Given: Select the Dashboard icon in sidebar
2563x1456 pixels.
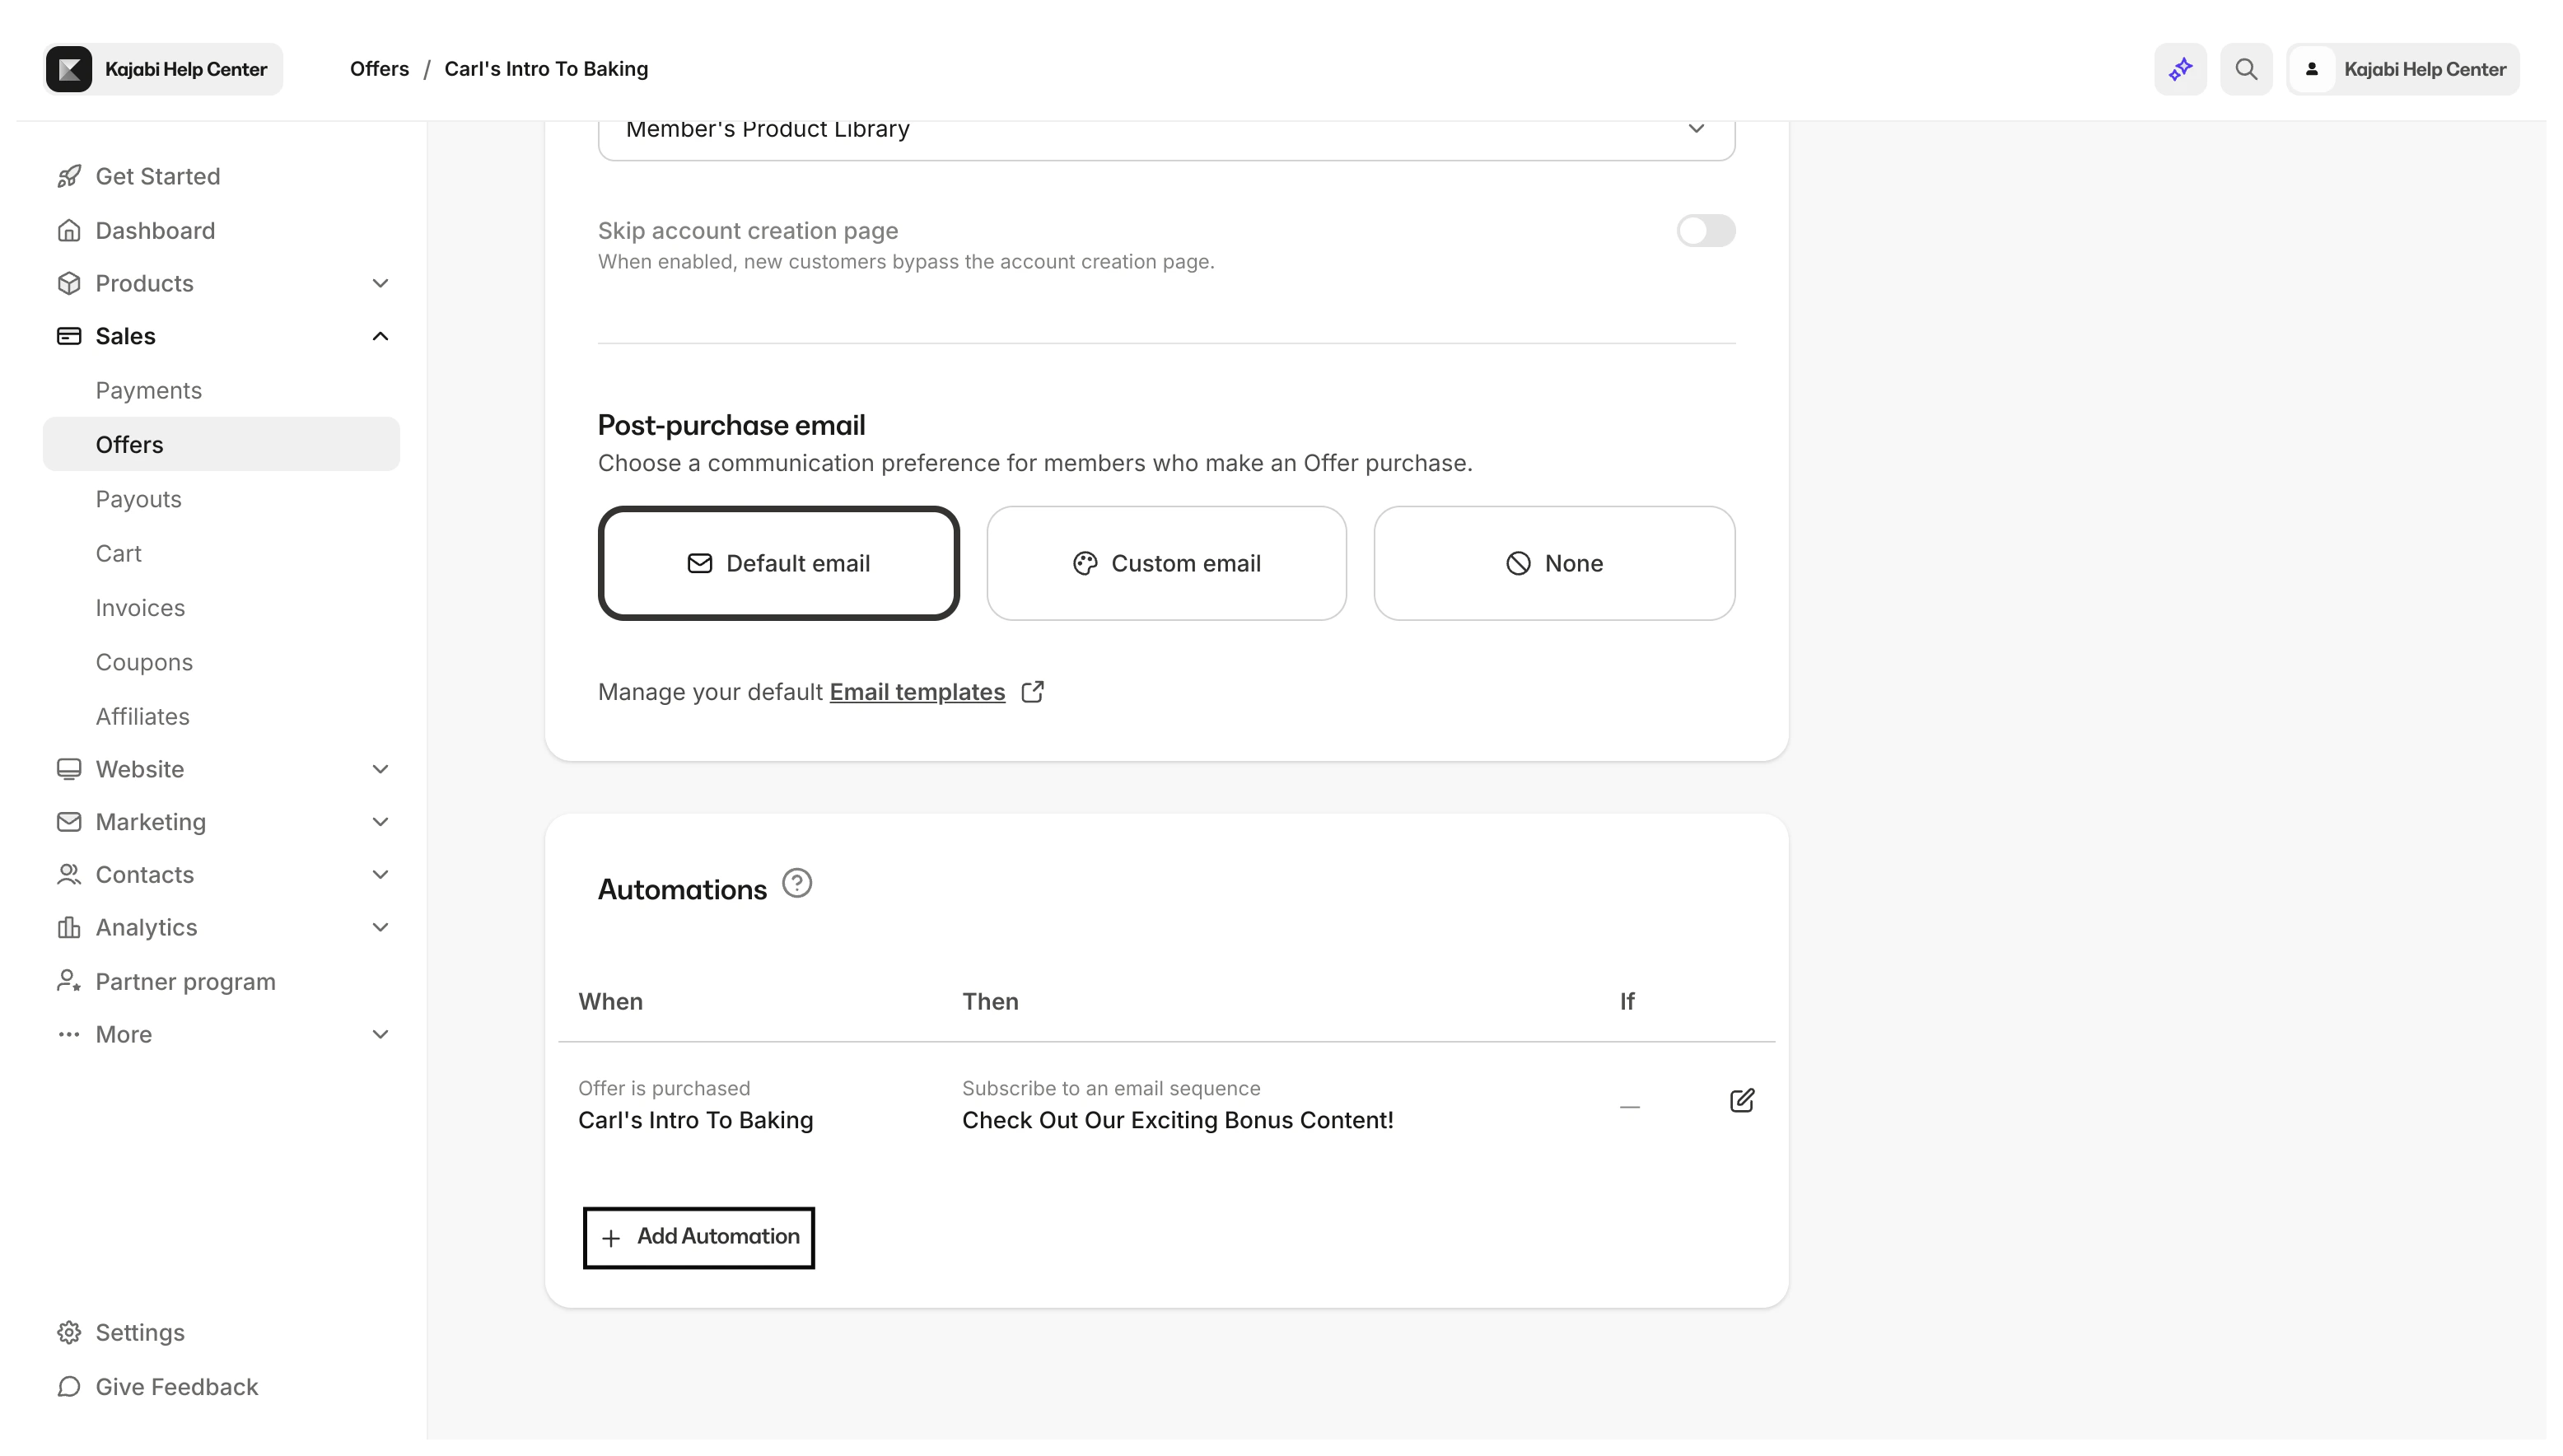Looking at the screenshot, I should click(x=69, y=230).
